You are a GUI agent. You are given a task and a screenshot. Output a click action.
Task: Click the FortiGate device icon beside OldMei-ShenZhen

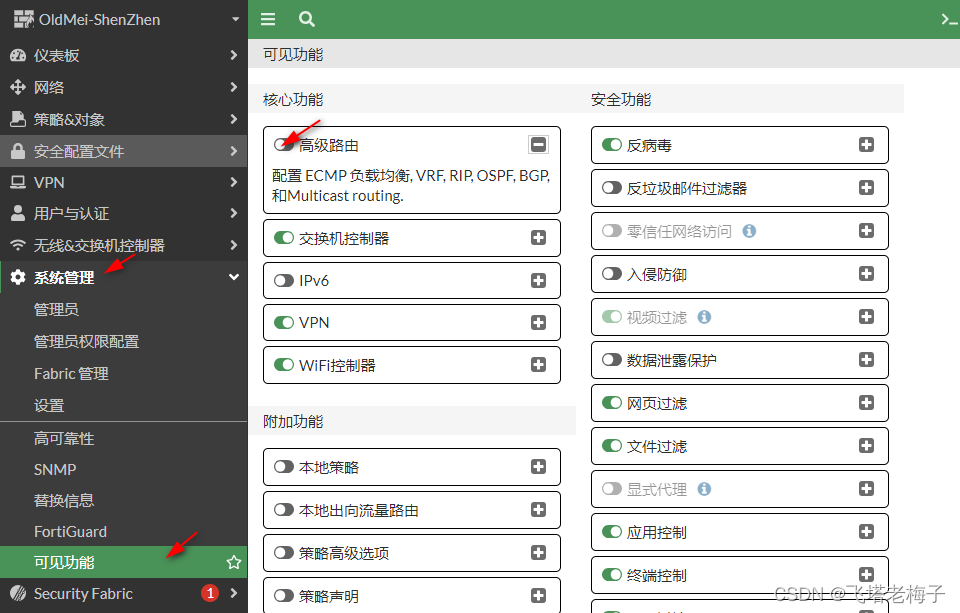23,20
